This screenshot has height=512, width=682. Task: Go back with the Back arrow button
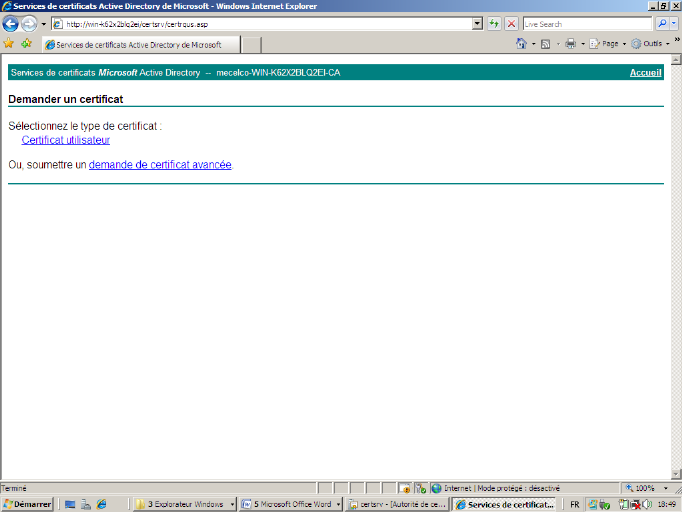pos(10,24)
